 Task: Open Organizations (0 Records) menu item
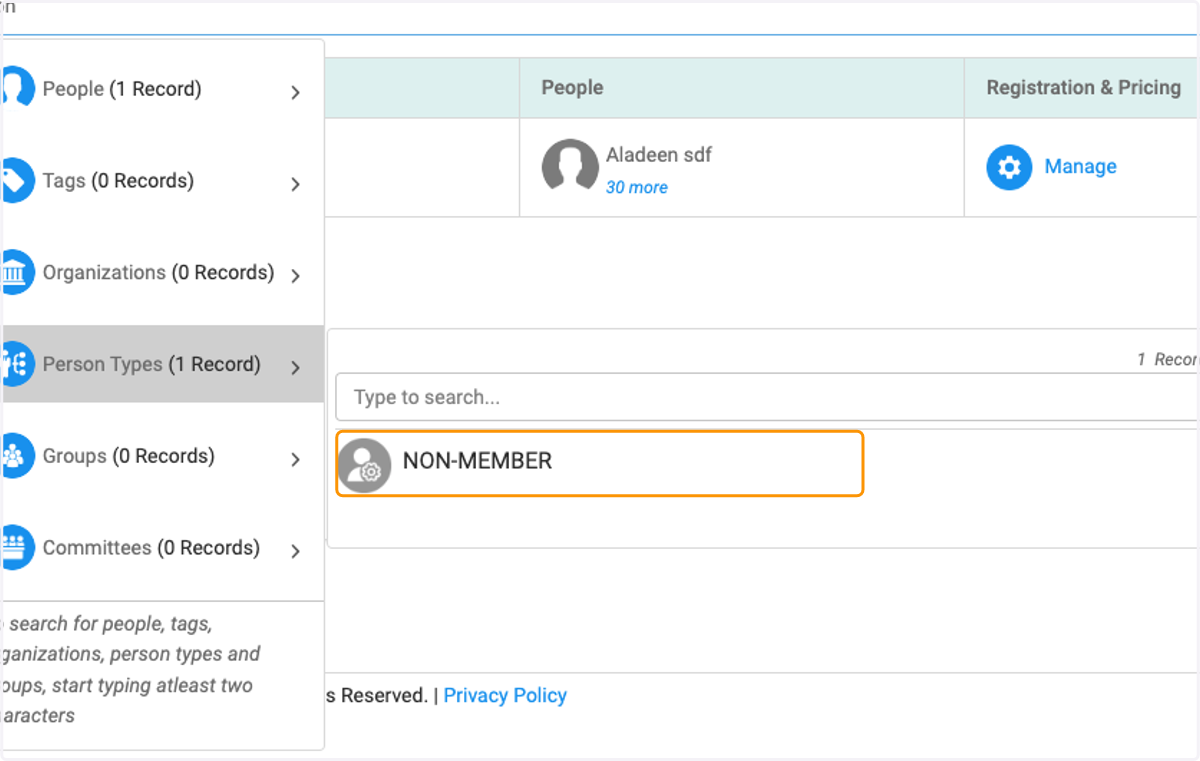[x=162, y=273]
